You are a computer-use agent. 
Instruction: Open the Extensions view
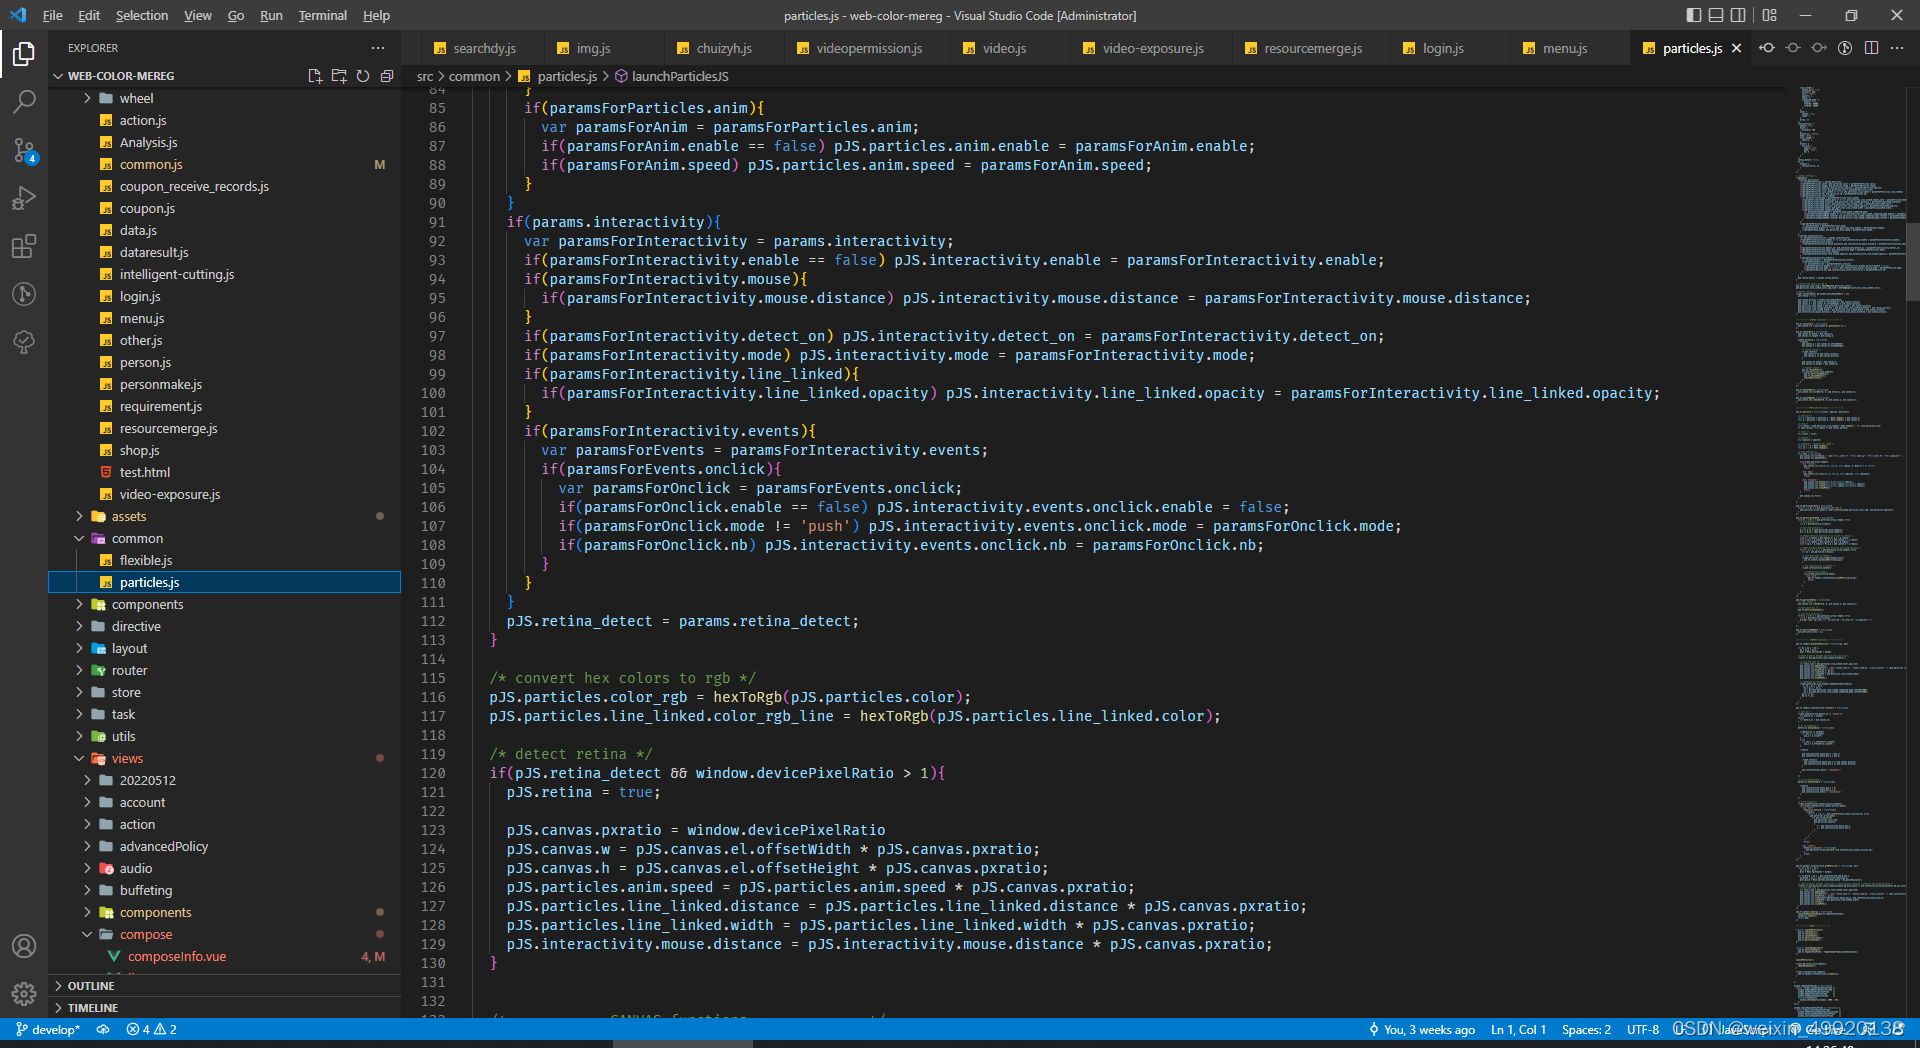[x=24, y=246]
